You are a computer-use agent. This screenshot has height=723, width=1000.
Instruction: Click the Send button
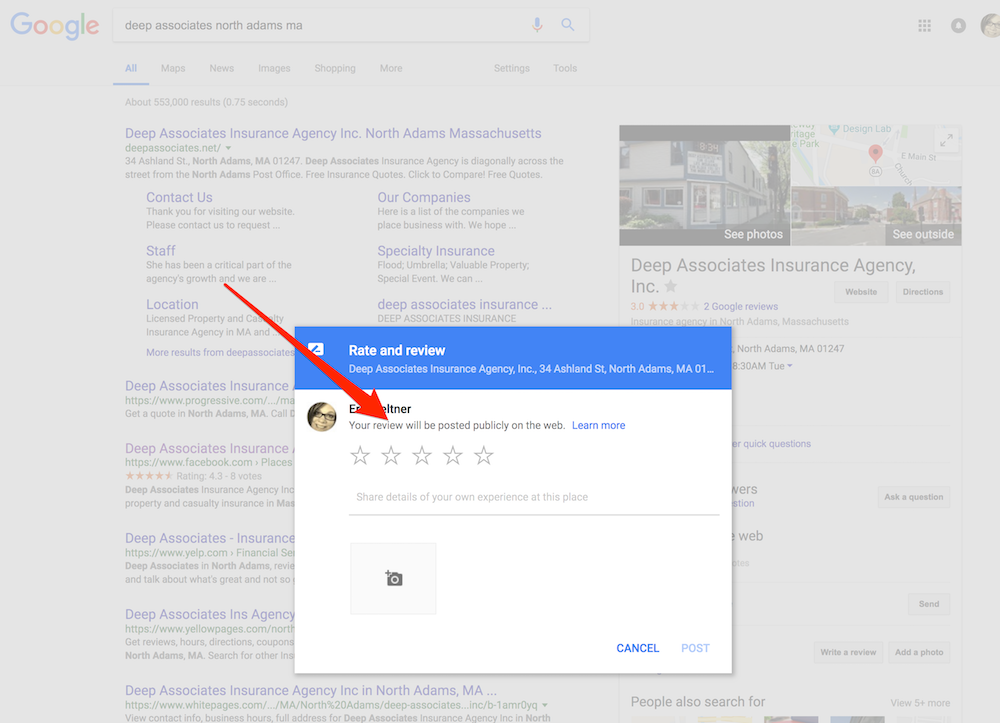coord(929,604)
